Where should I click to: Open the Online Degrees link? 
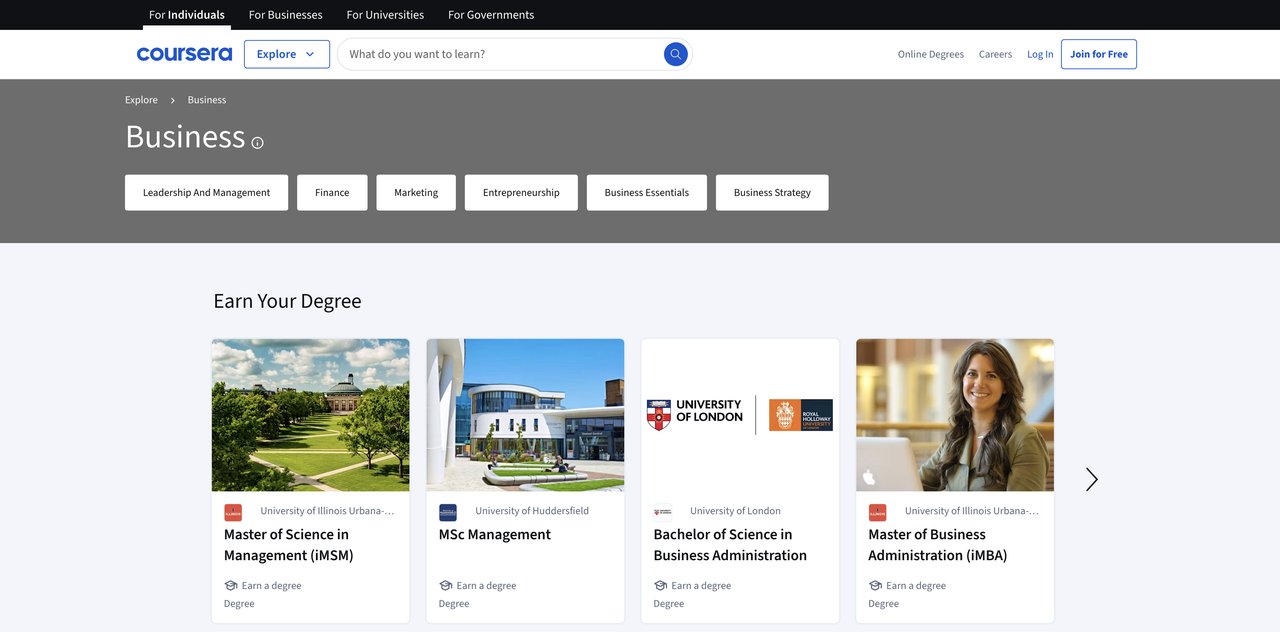point(931,54)
